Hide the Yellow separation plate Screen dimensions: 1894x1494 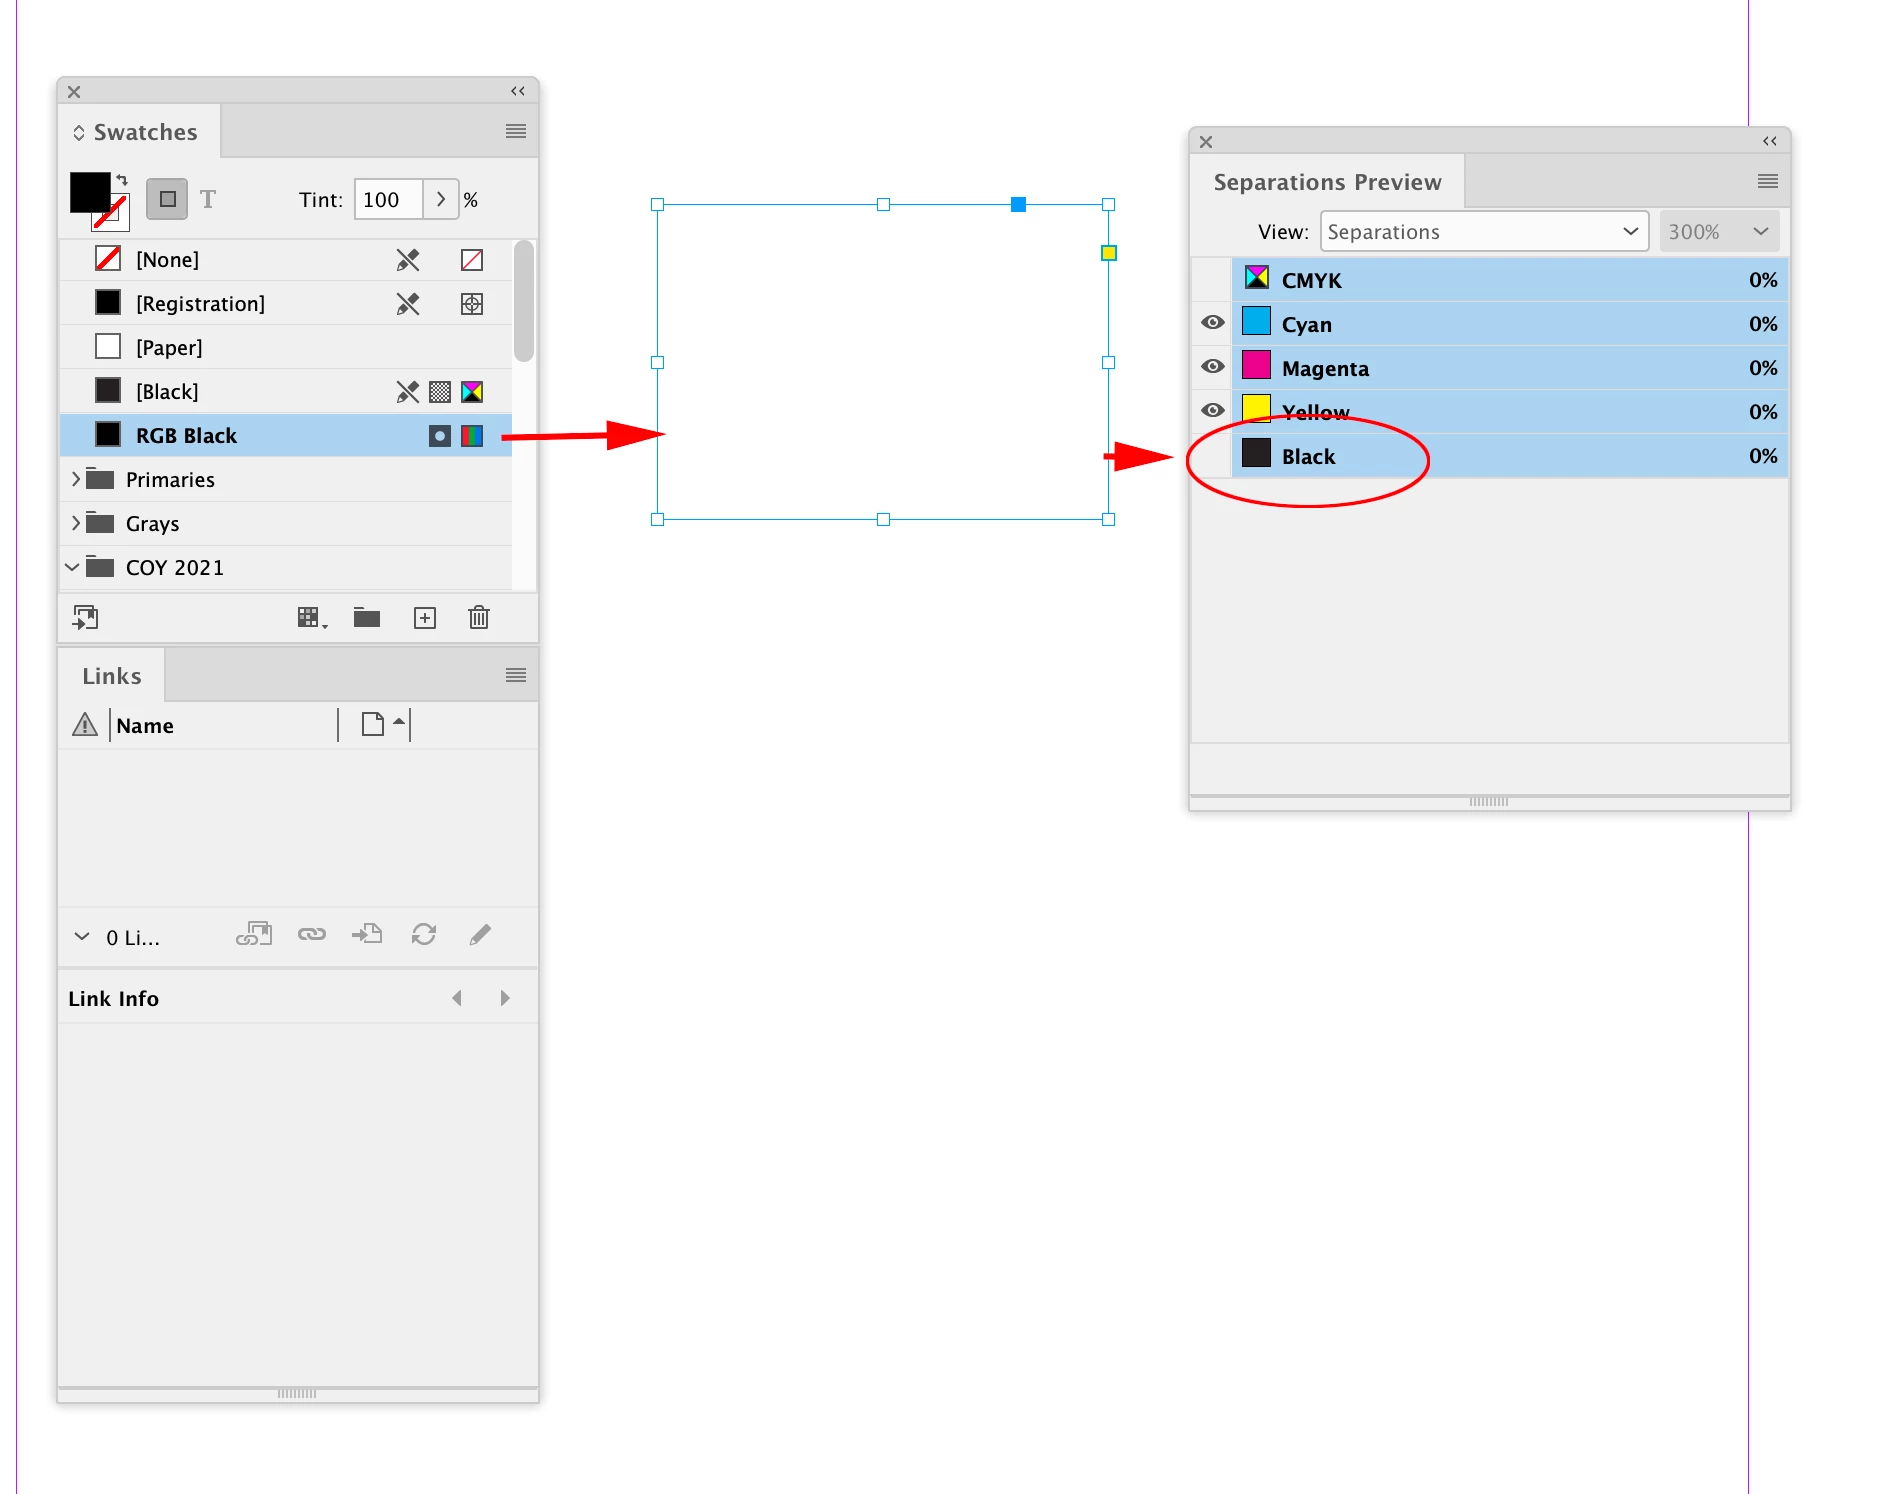click(x=1212, y=410)
